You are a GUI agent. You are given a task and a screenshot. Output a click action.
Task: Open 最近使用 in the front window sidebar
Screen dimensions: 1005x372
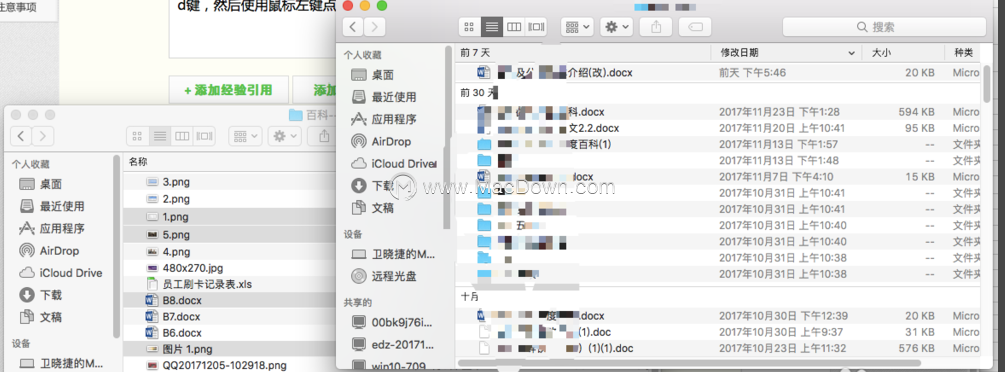coord(394,97)
